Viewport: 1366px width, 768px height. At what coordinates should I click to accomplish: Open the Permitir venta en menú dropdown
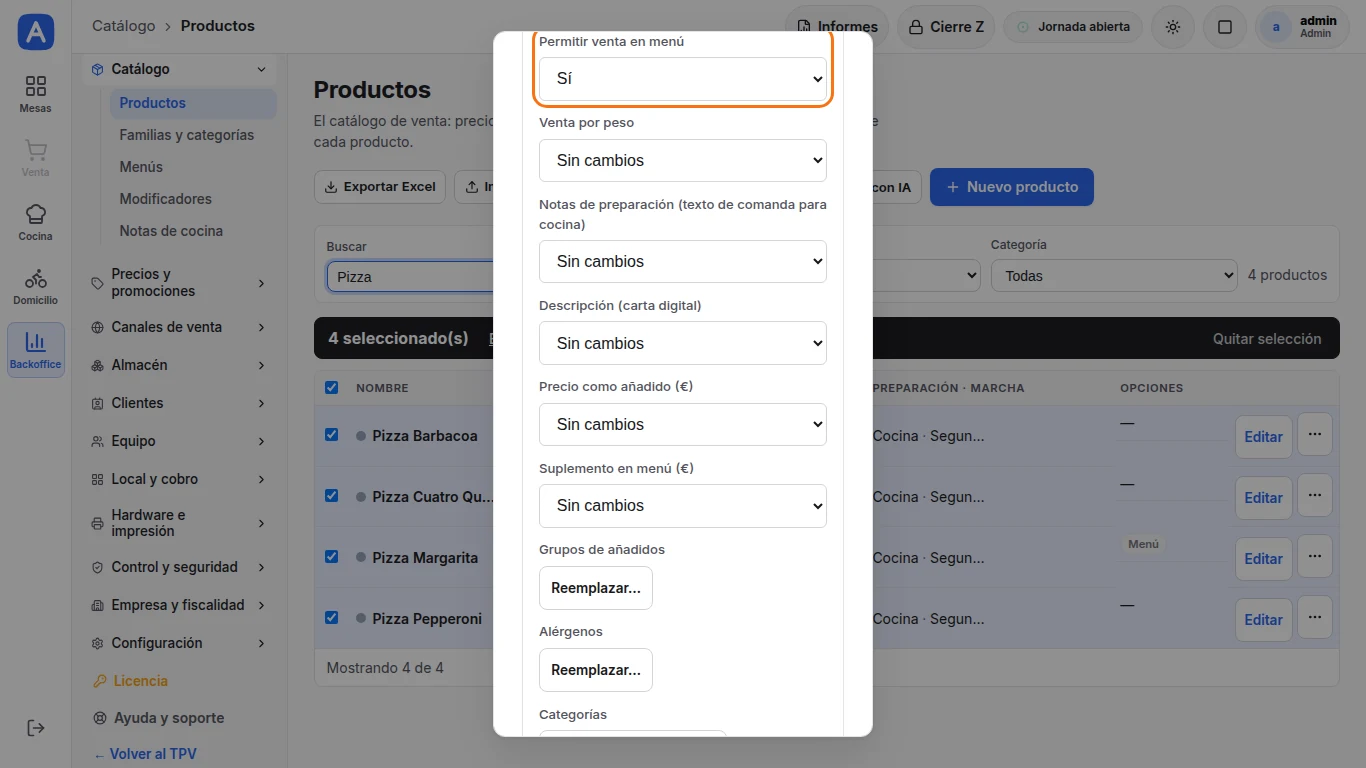pyautogui.click(x=683, y=79)
